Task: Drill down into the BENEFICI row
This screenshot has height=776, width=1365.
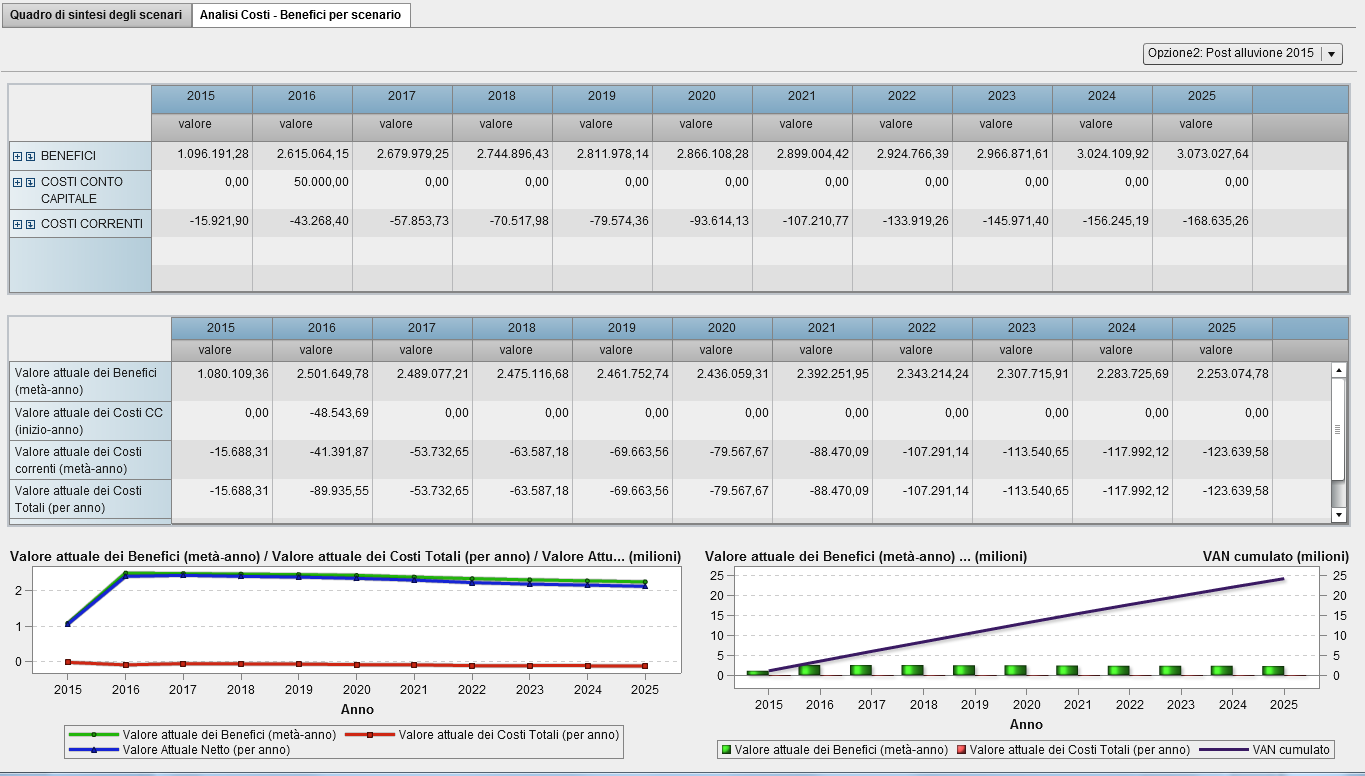Action: click(30, 156)
